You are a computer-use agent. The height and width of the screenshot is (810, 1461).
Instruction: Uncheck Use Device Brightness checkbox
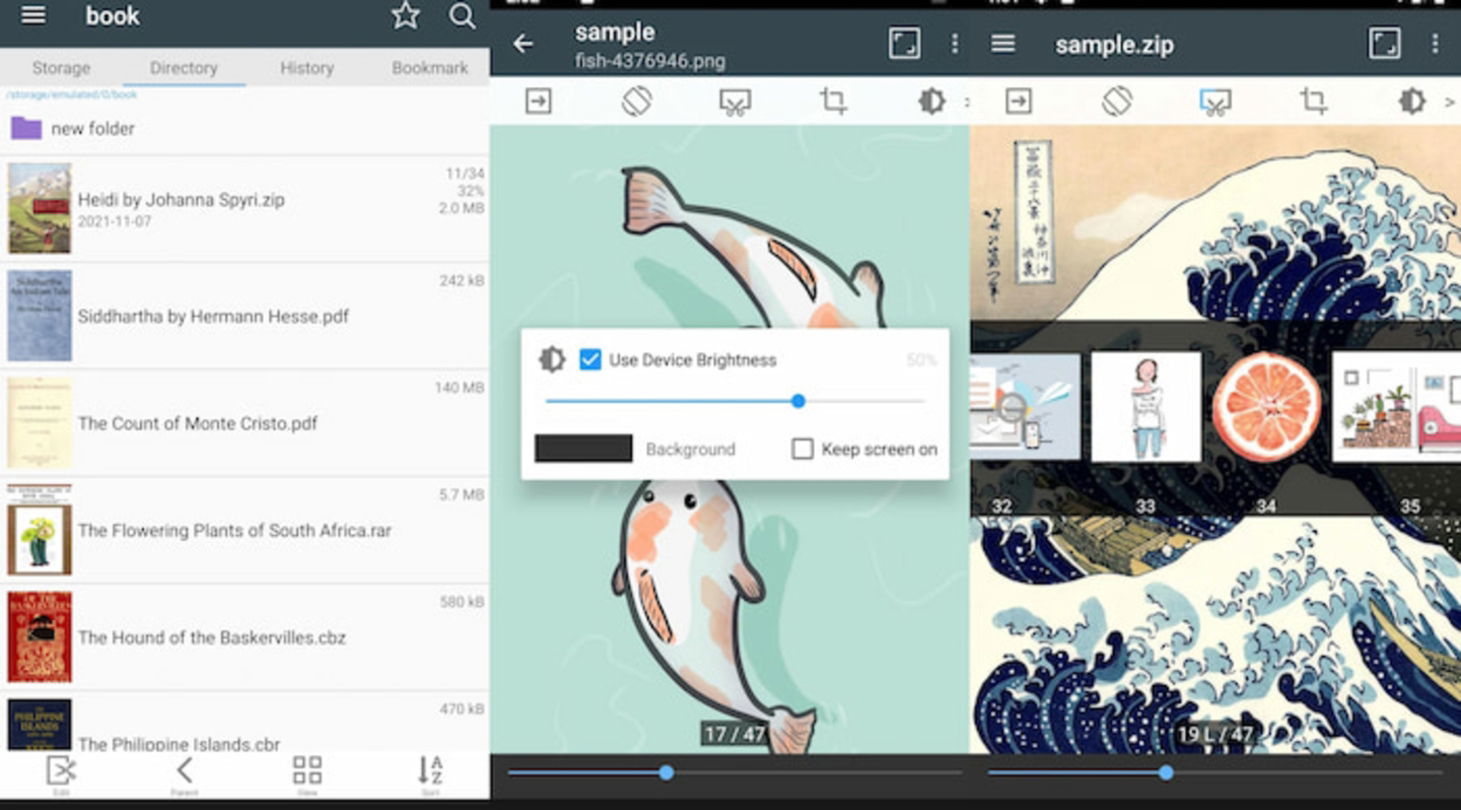tap(590, 360)
